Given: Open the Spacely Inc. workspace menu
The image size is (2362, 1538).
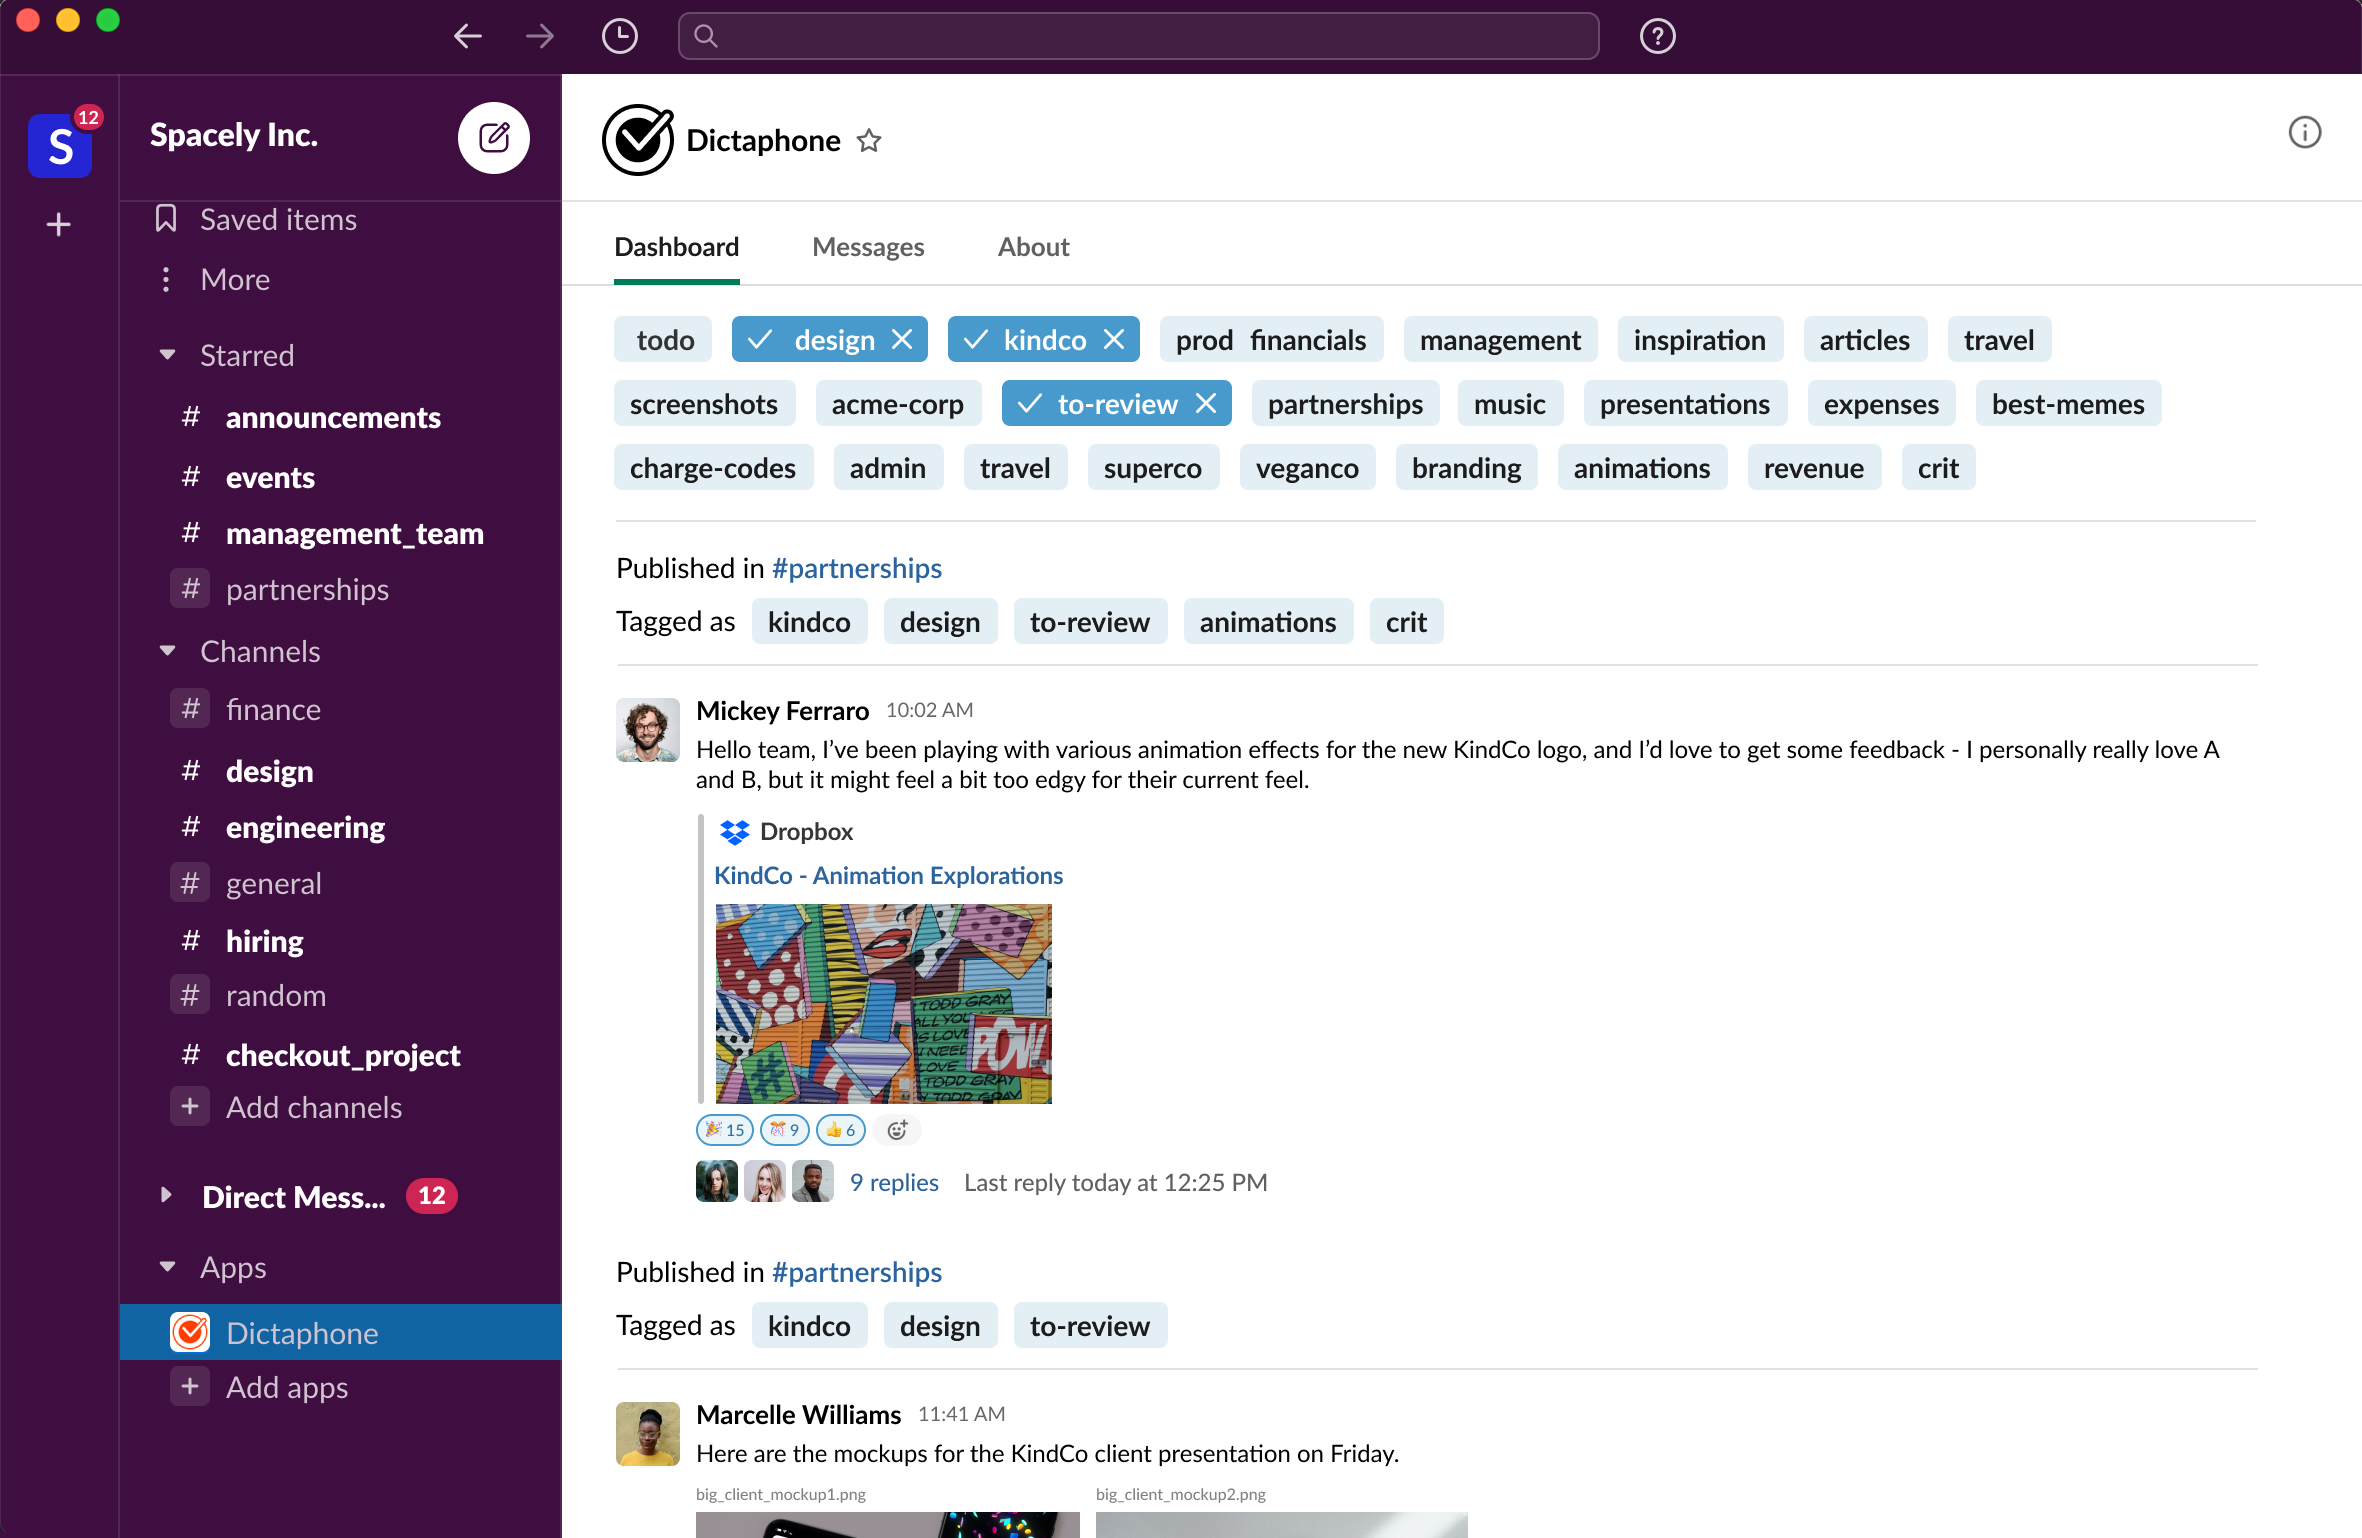Looking at the screenshot, I should tap(234, 135).
